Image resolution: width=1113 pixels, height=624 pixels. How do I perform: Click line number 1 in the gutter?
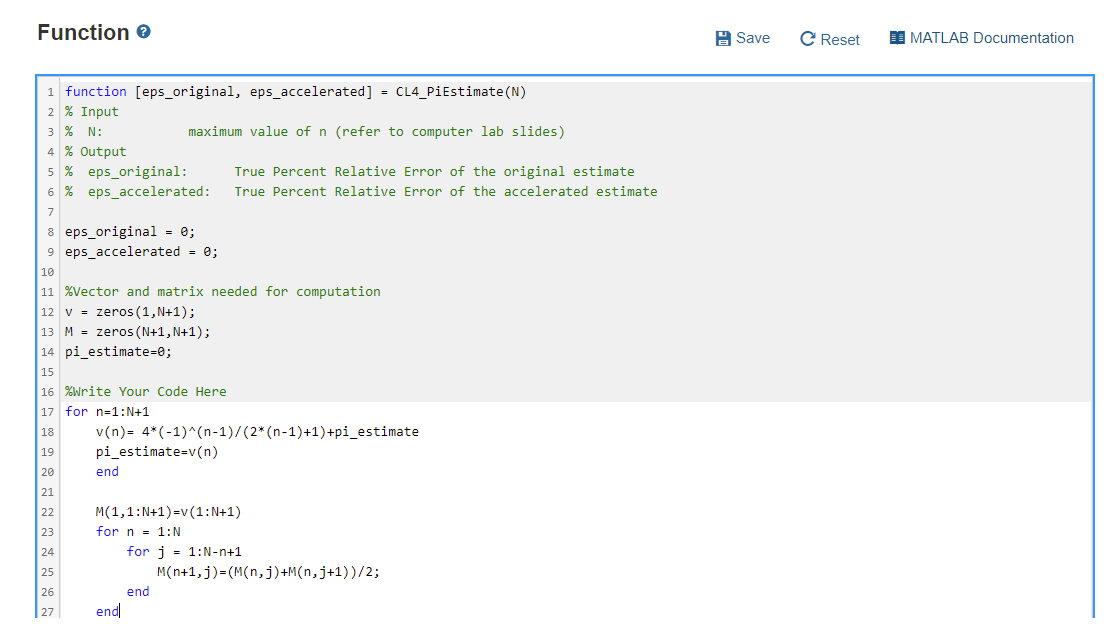point(51,91)
